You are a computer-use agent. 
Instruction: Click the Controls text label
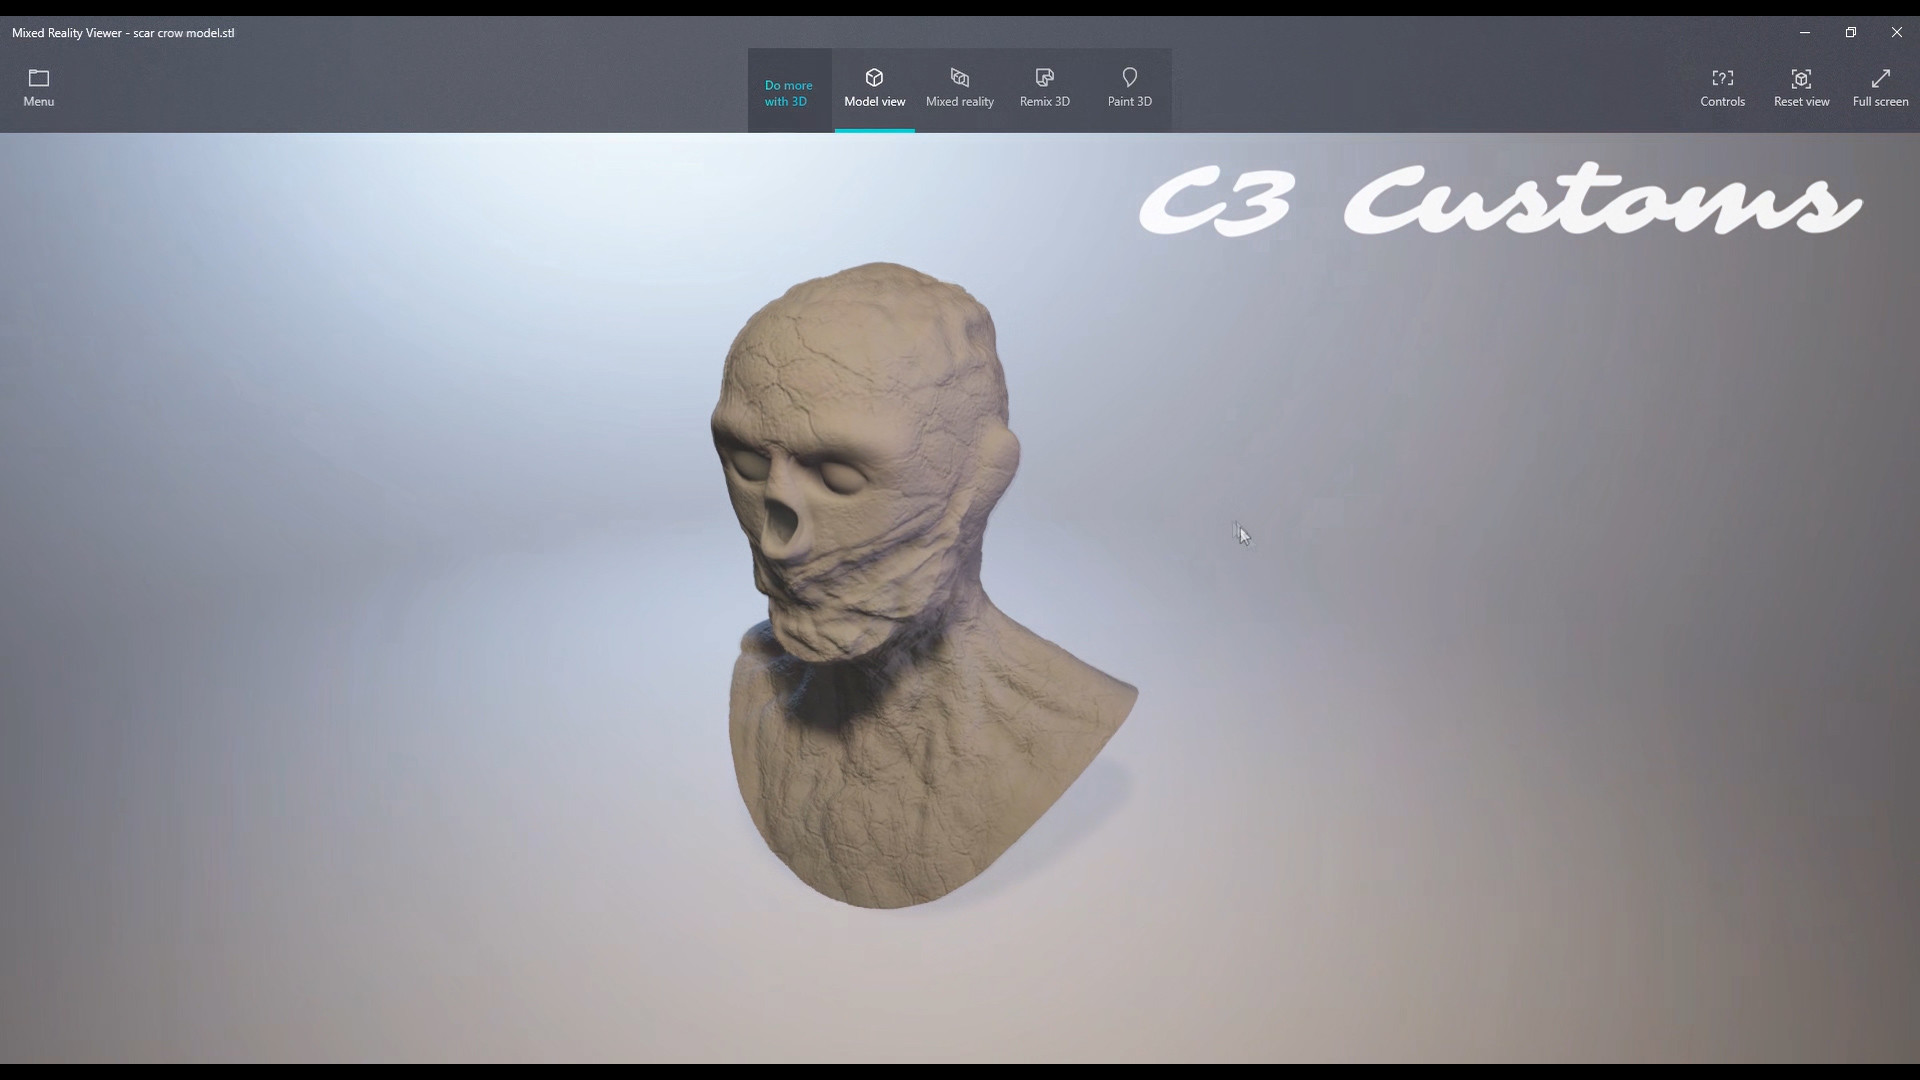pos(1722,101)
